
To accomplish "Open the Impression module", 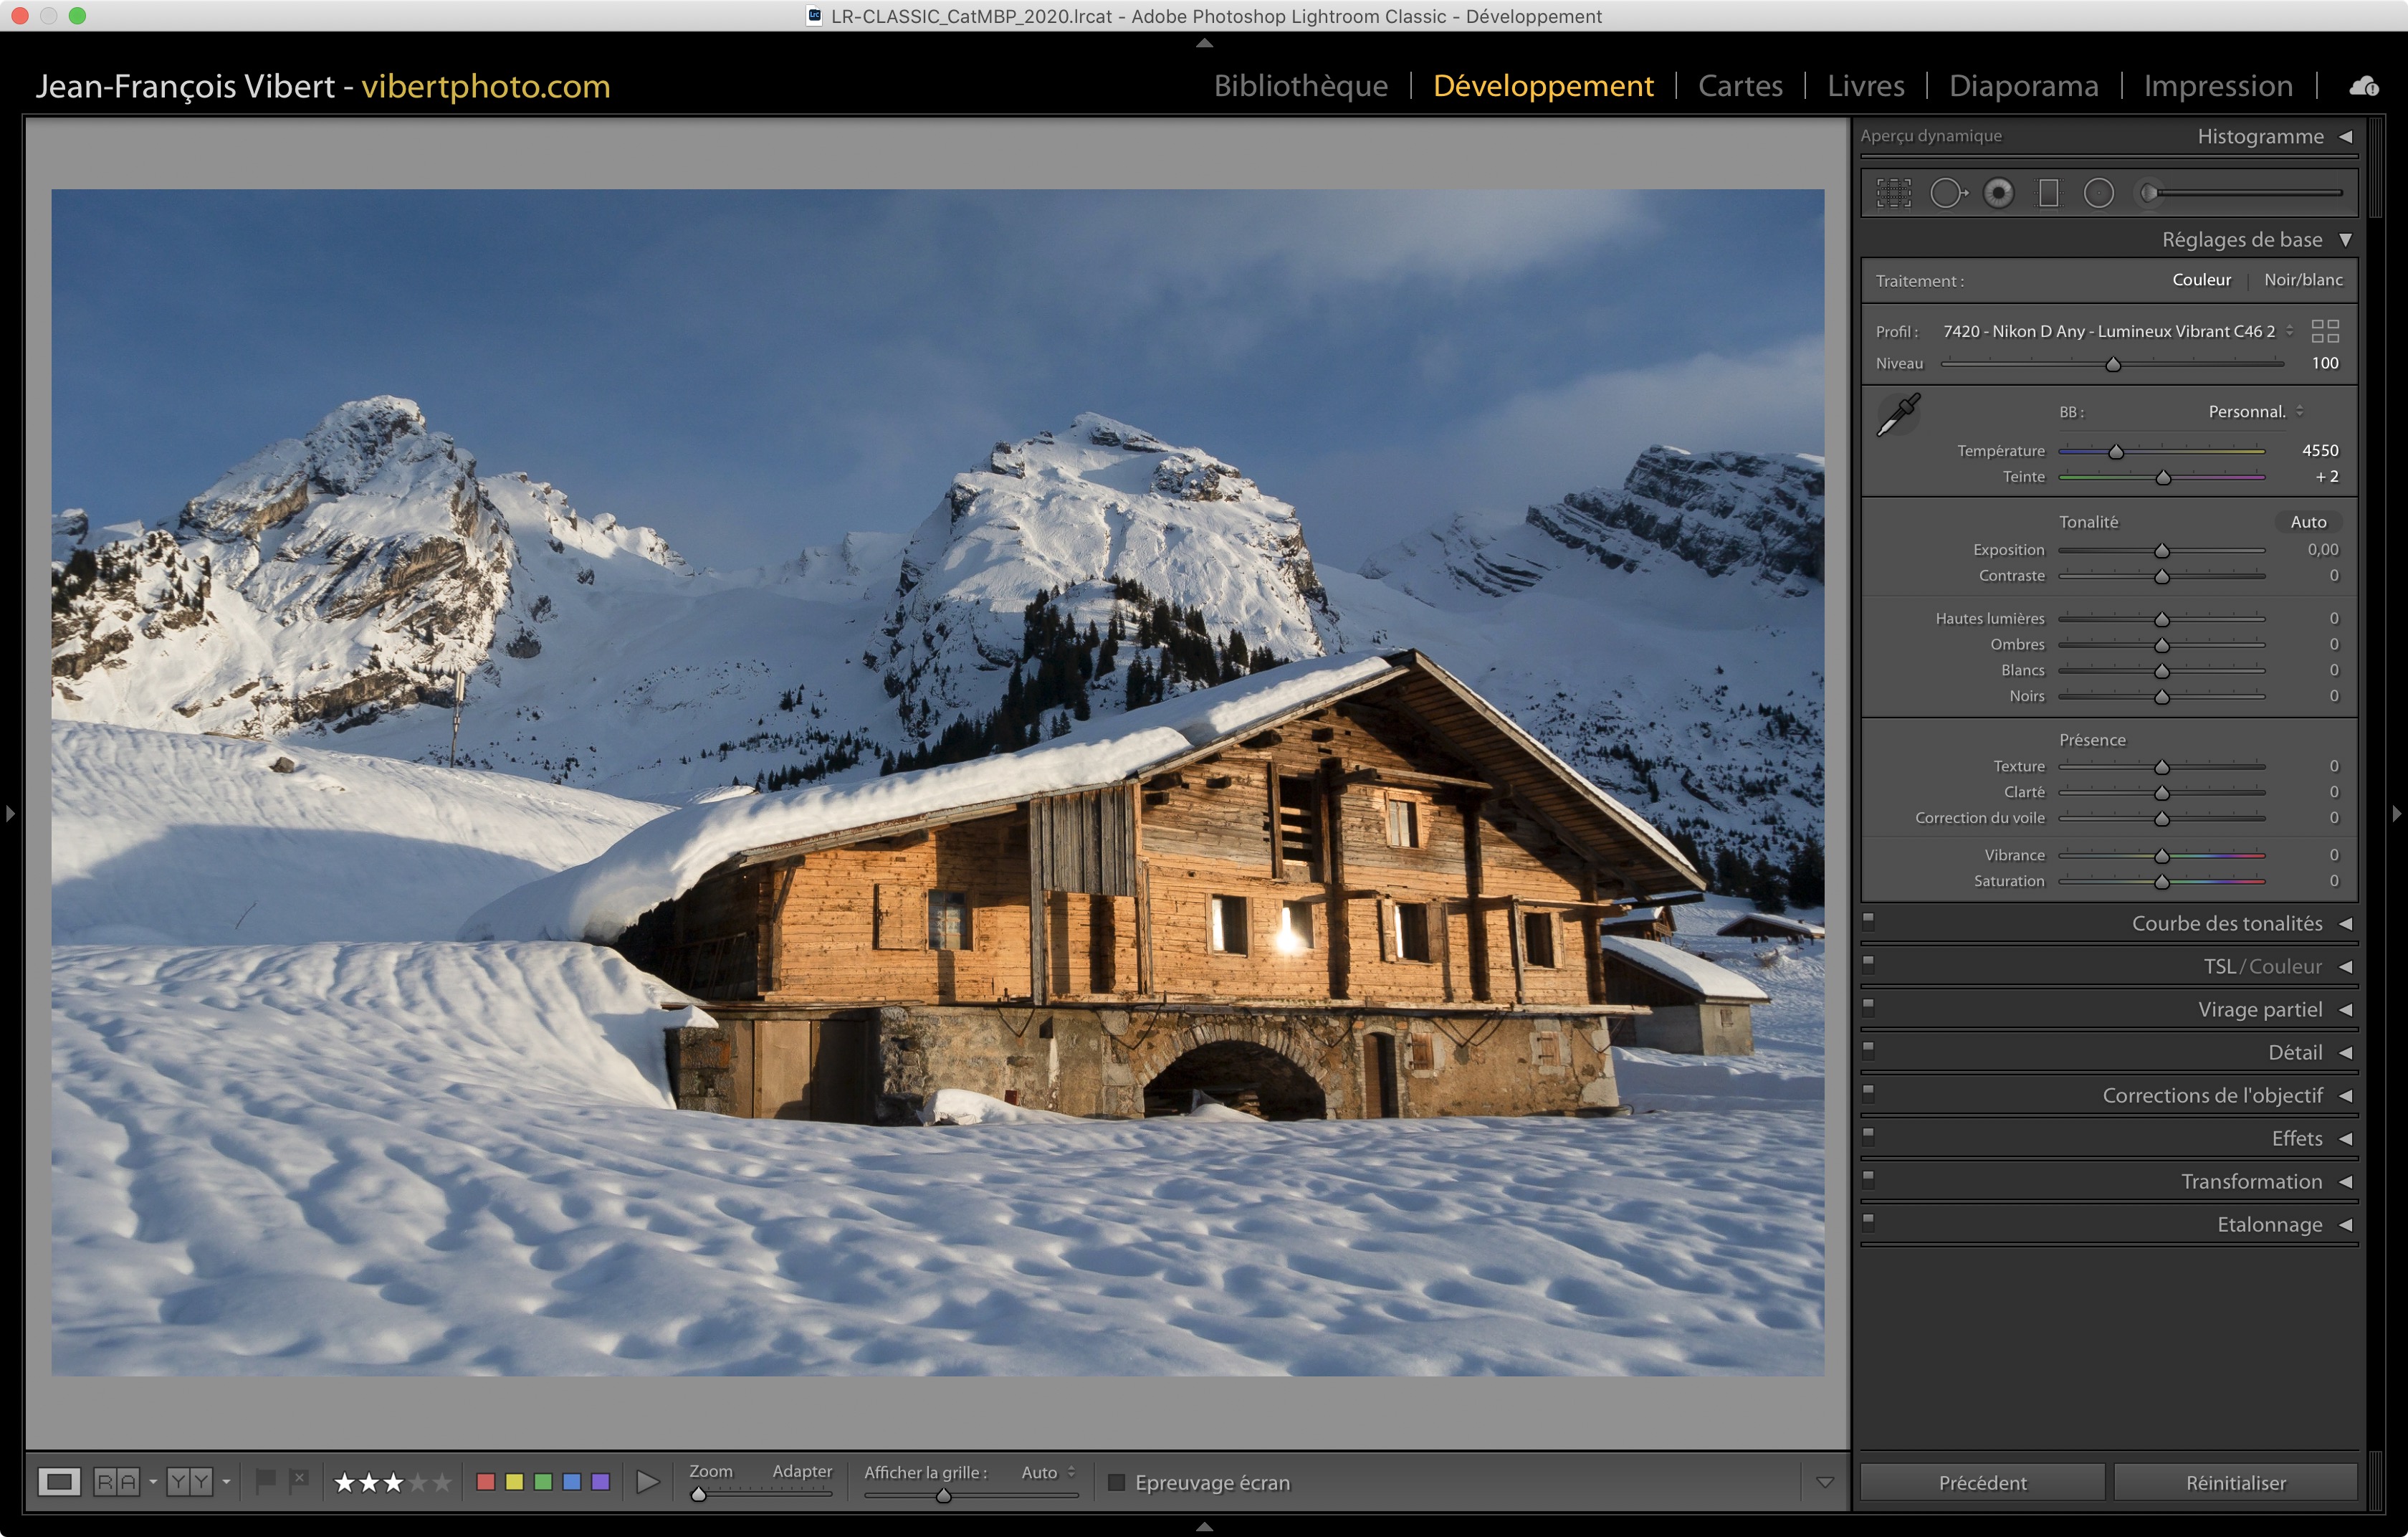I will coord(2217,86).
